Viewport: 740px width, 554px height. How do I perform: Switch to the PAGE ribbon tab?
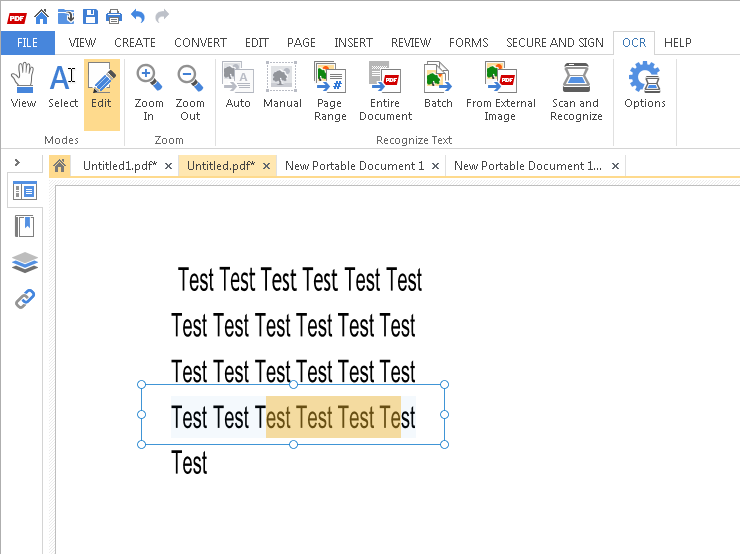click(301, 43)
